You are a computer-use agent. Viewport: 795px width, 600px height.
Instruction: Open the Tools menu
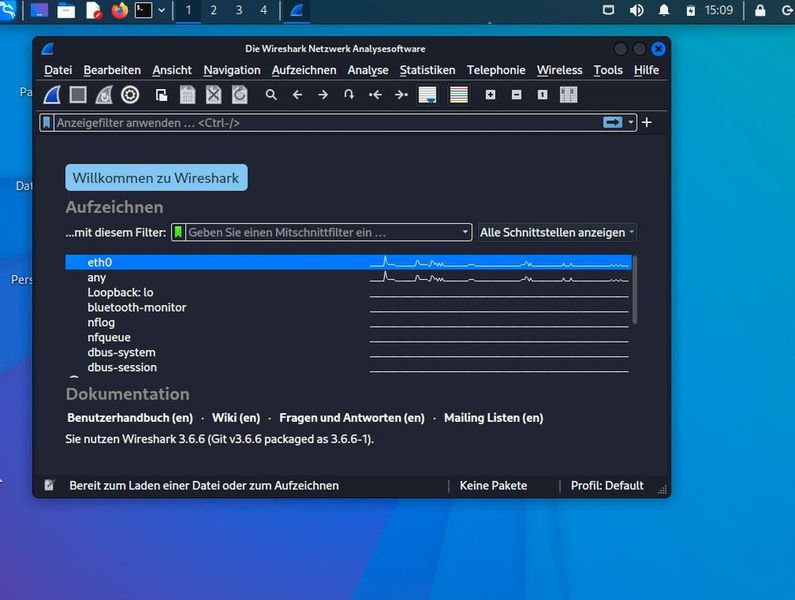[608, 70]
